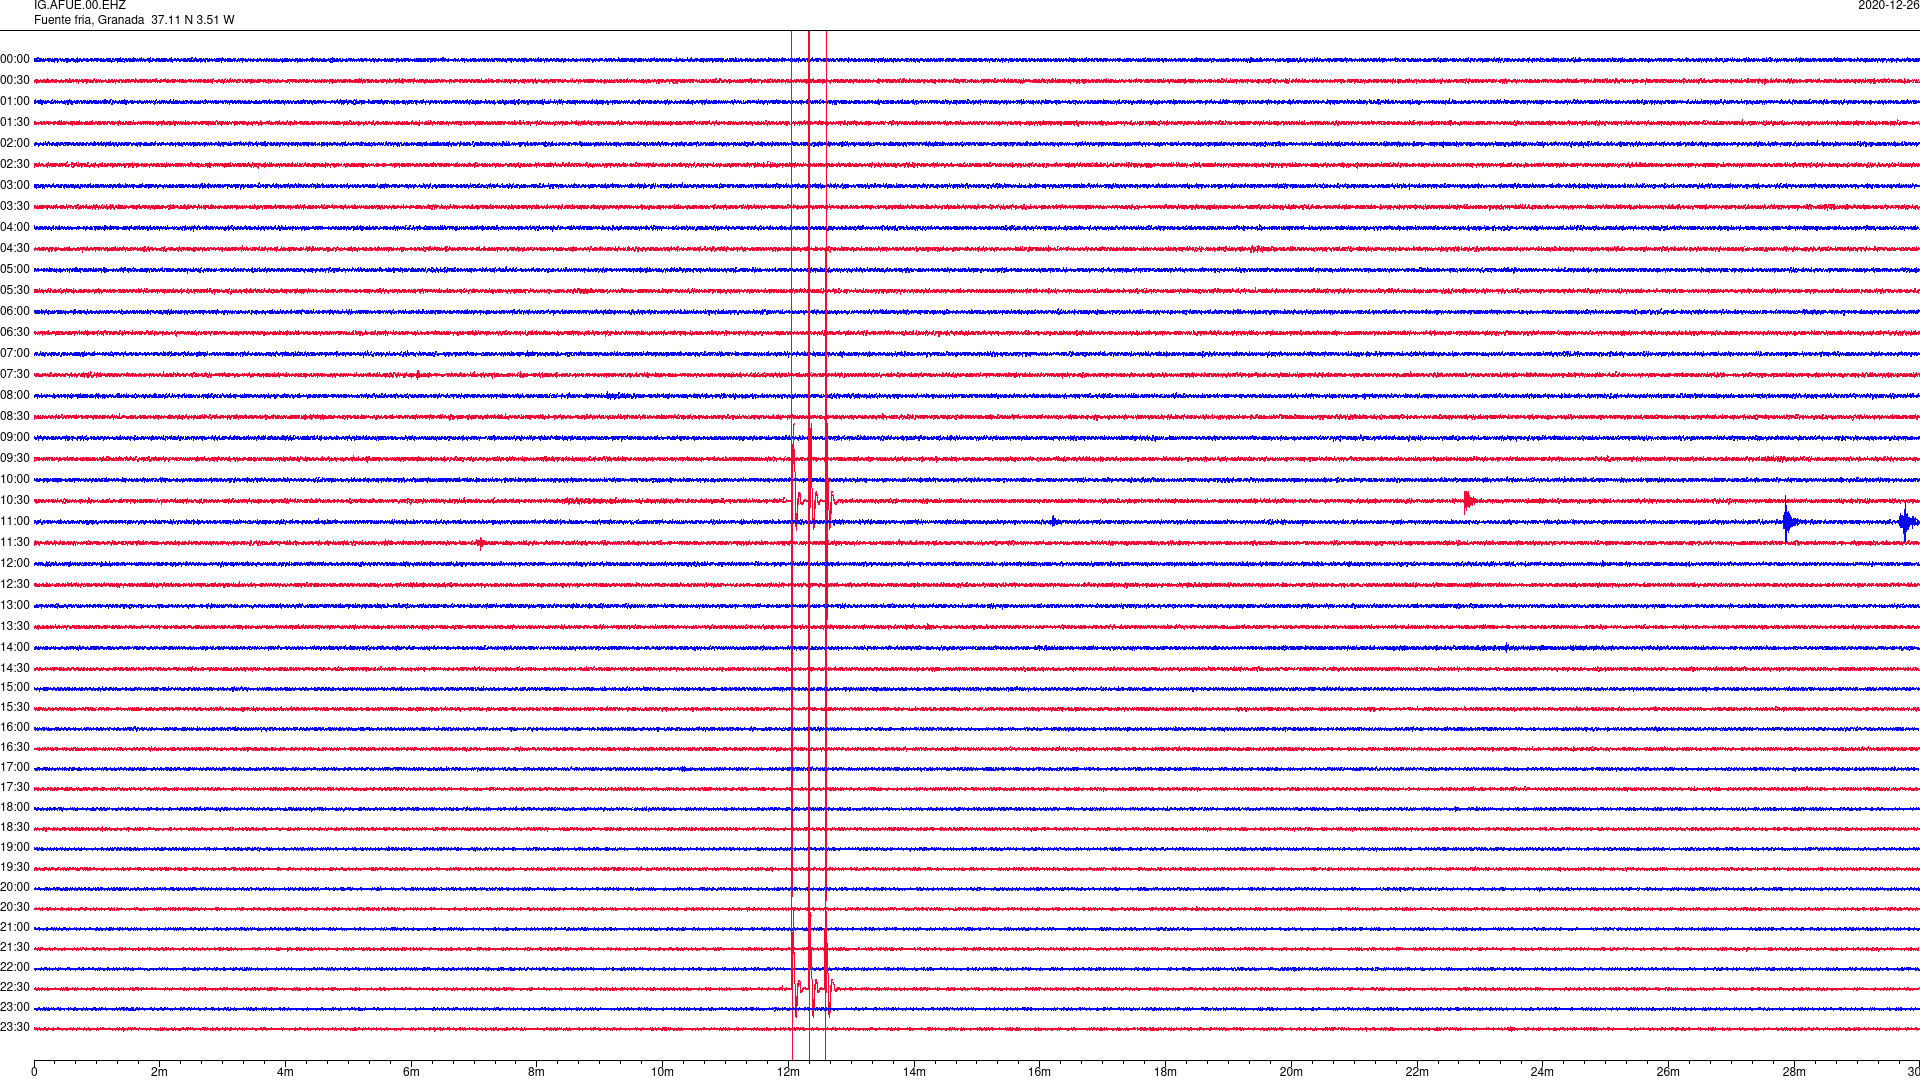Click the 15:30 trace time label

15,708
